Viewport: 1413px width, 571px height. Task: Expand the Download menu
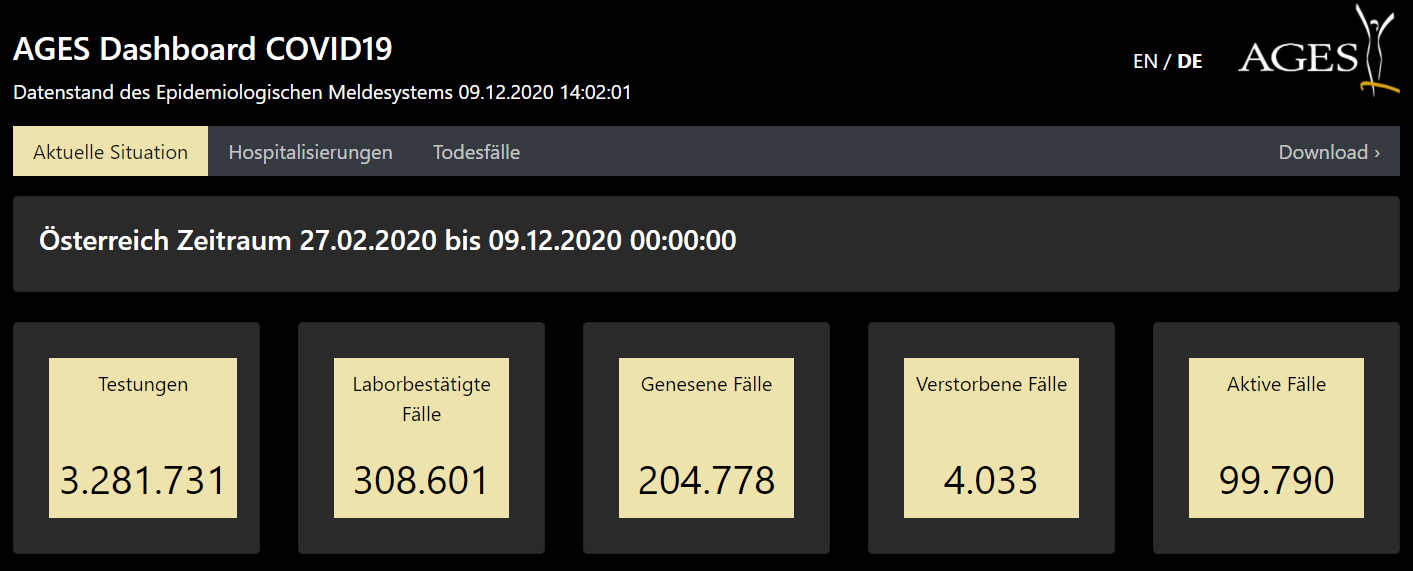[1329, 152]
